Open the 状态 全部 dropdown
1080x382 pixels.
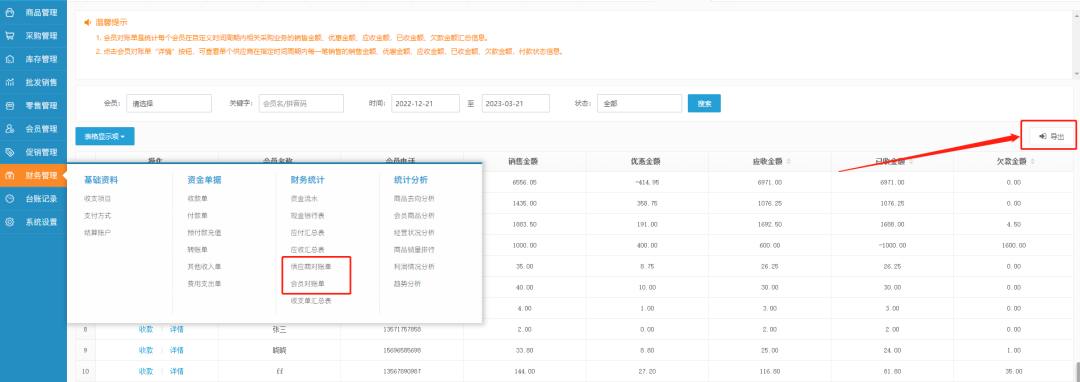[639, 103]
